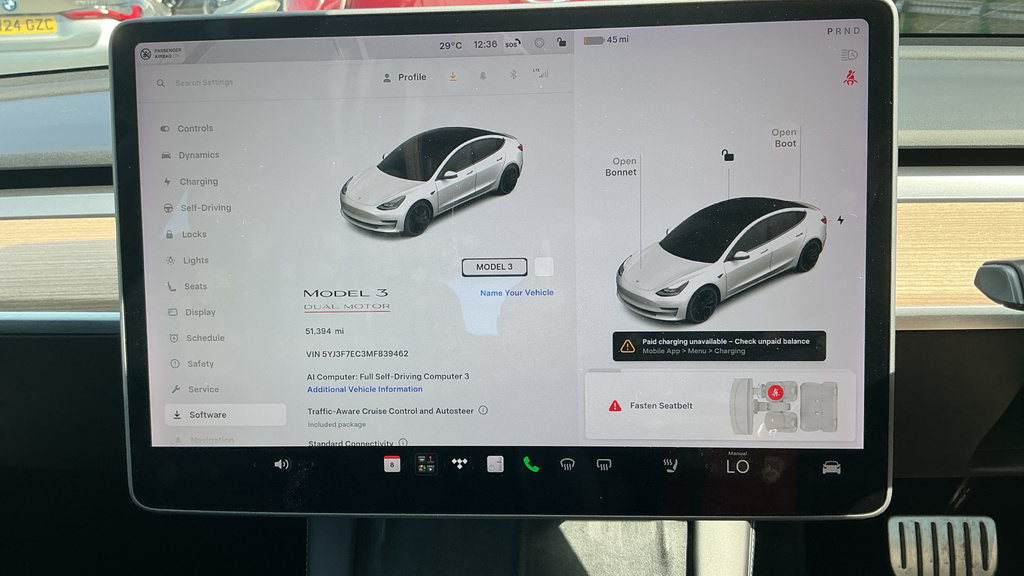Open notifications bell icon

[483, 76]
